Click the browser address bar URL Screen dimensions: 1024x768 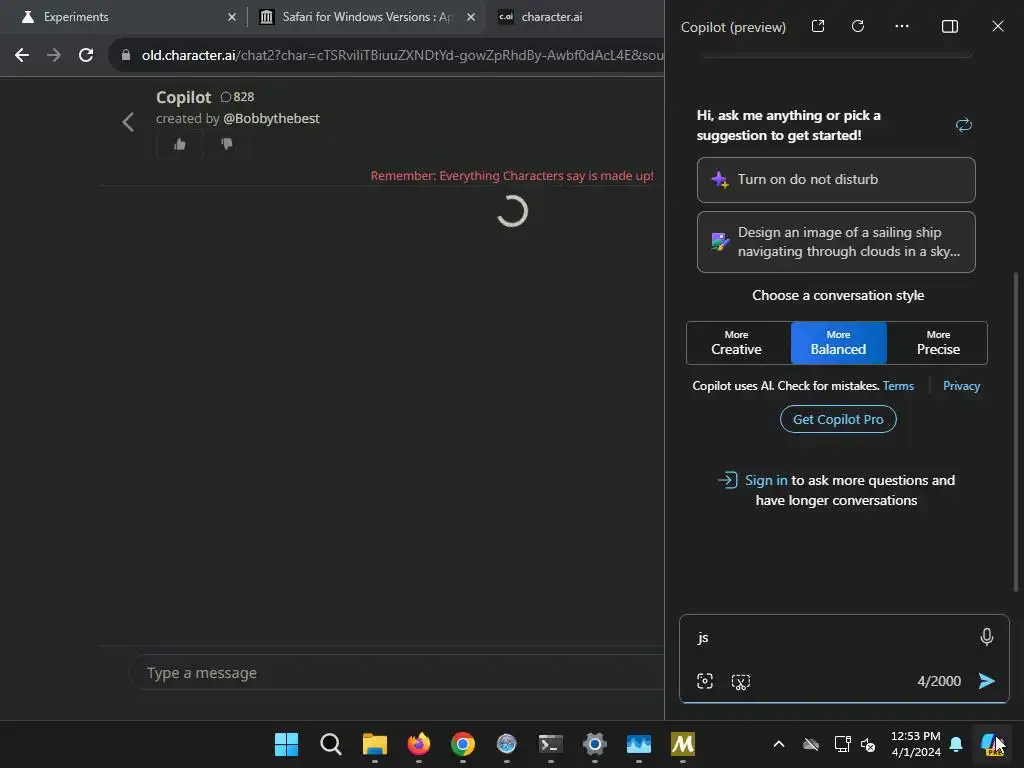(x=402, y=56)
